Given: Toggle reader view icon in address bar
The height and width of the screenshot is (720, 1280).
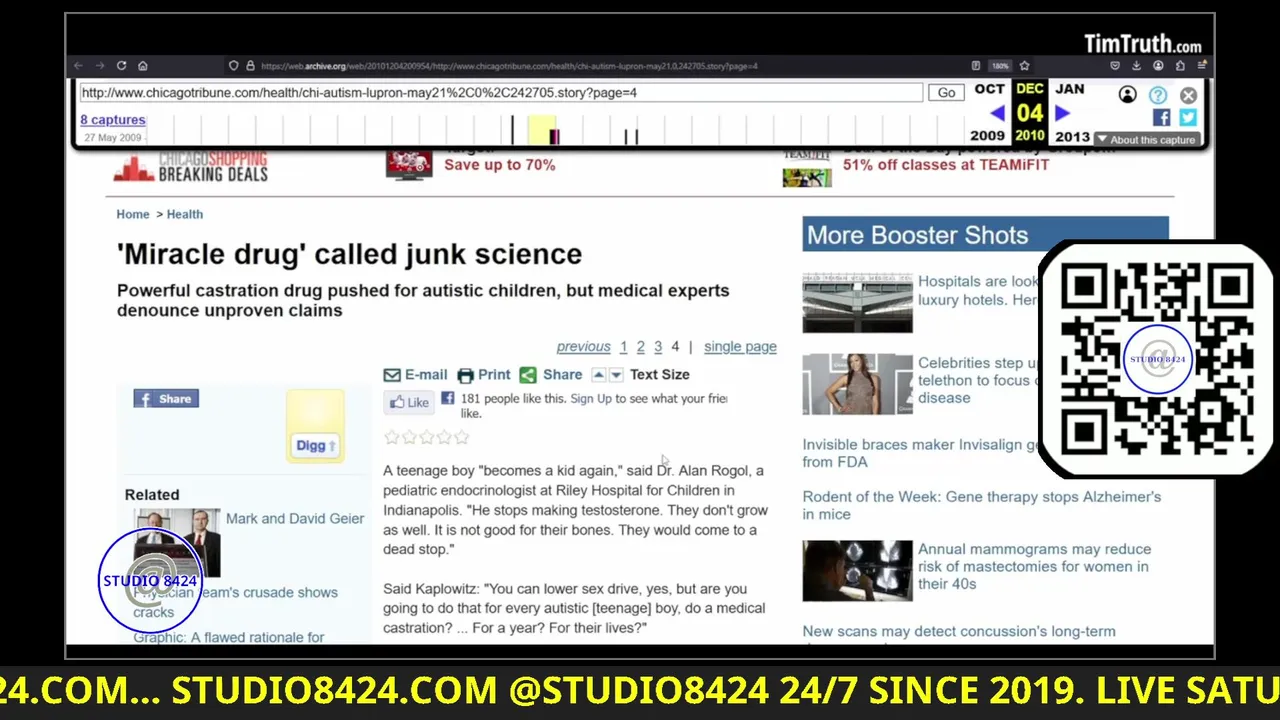Looking at the screenshot, I should point(976,66).
